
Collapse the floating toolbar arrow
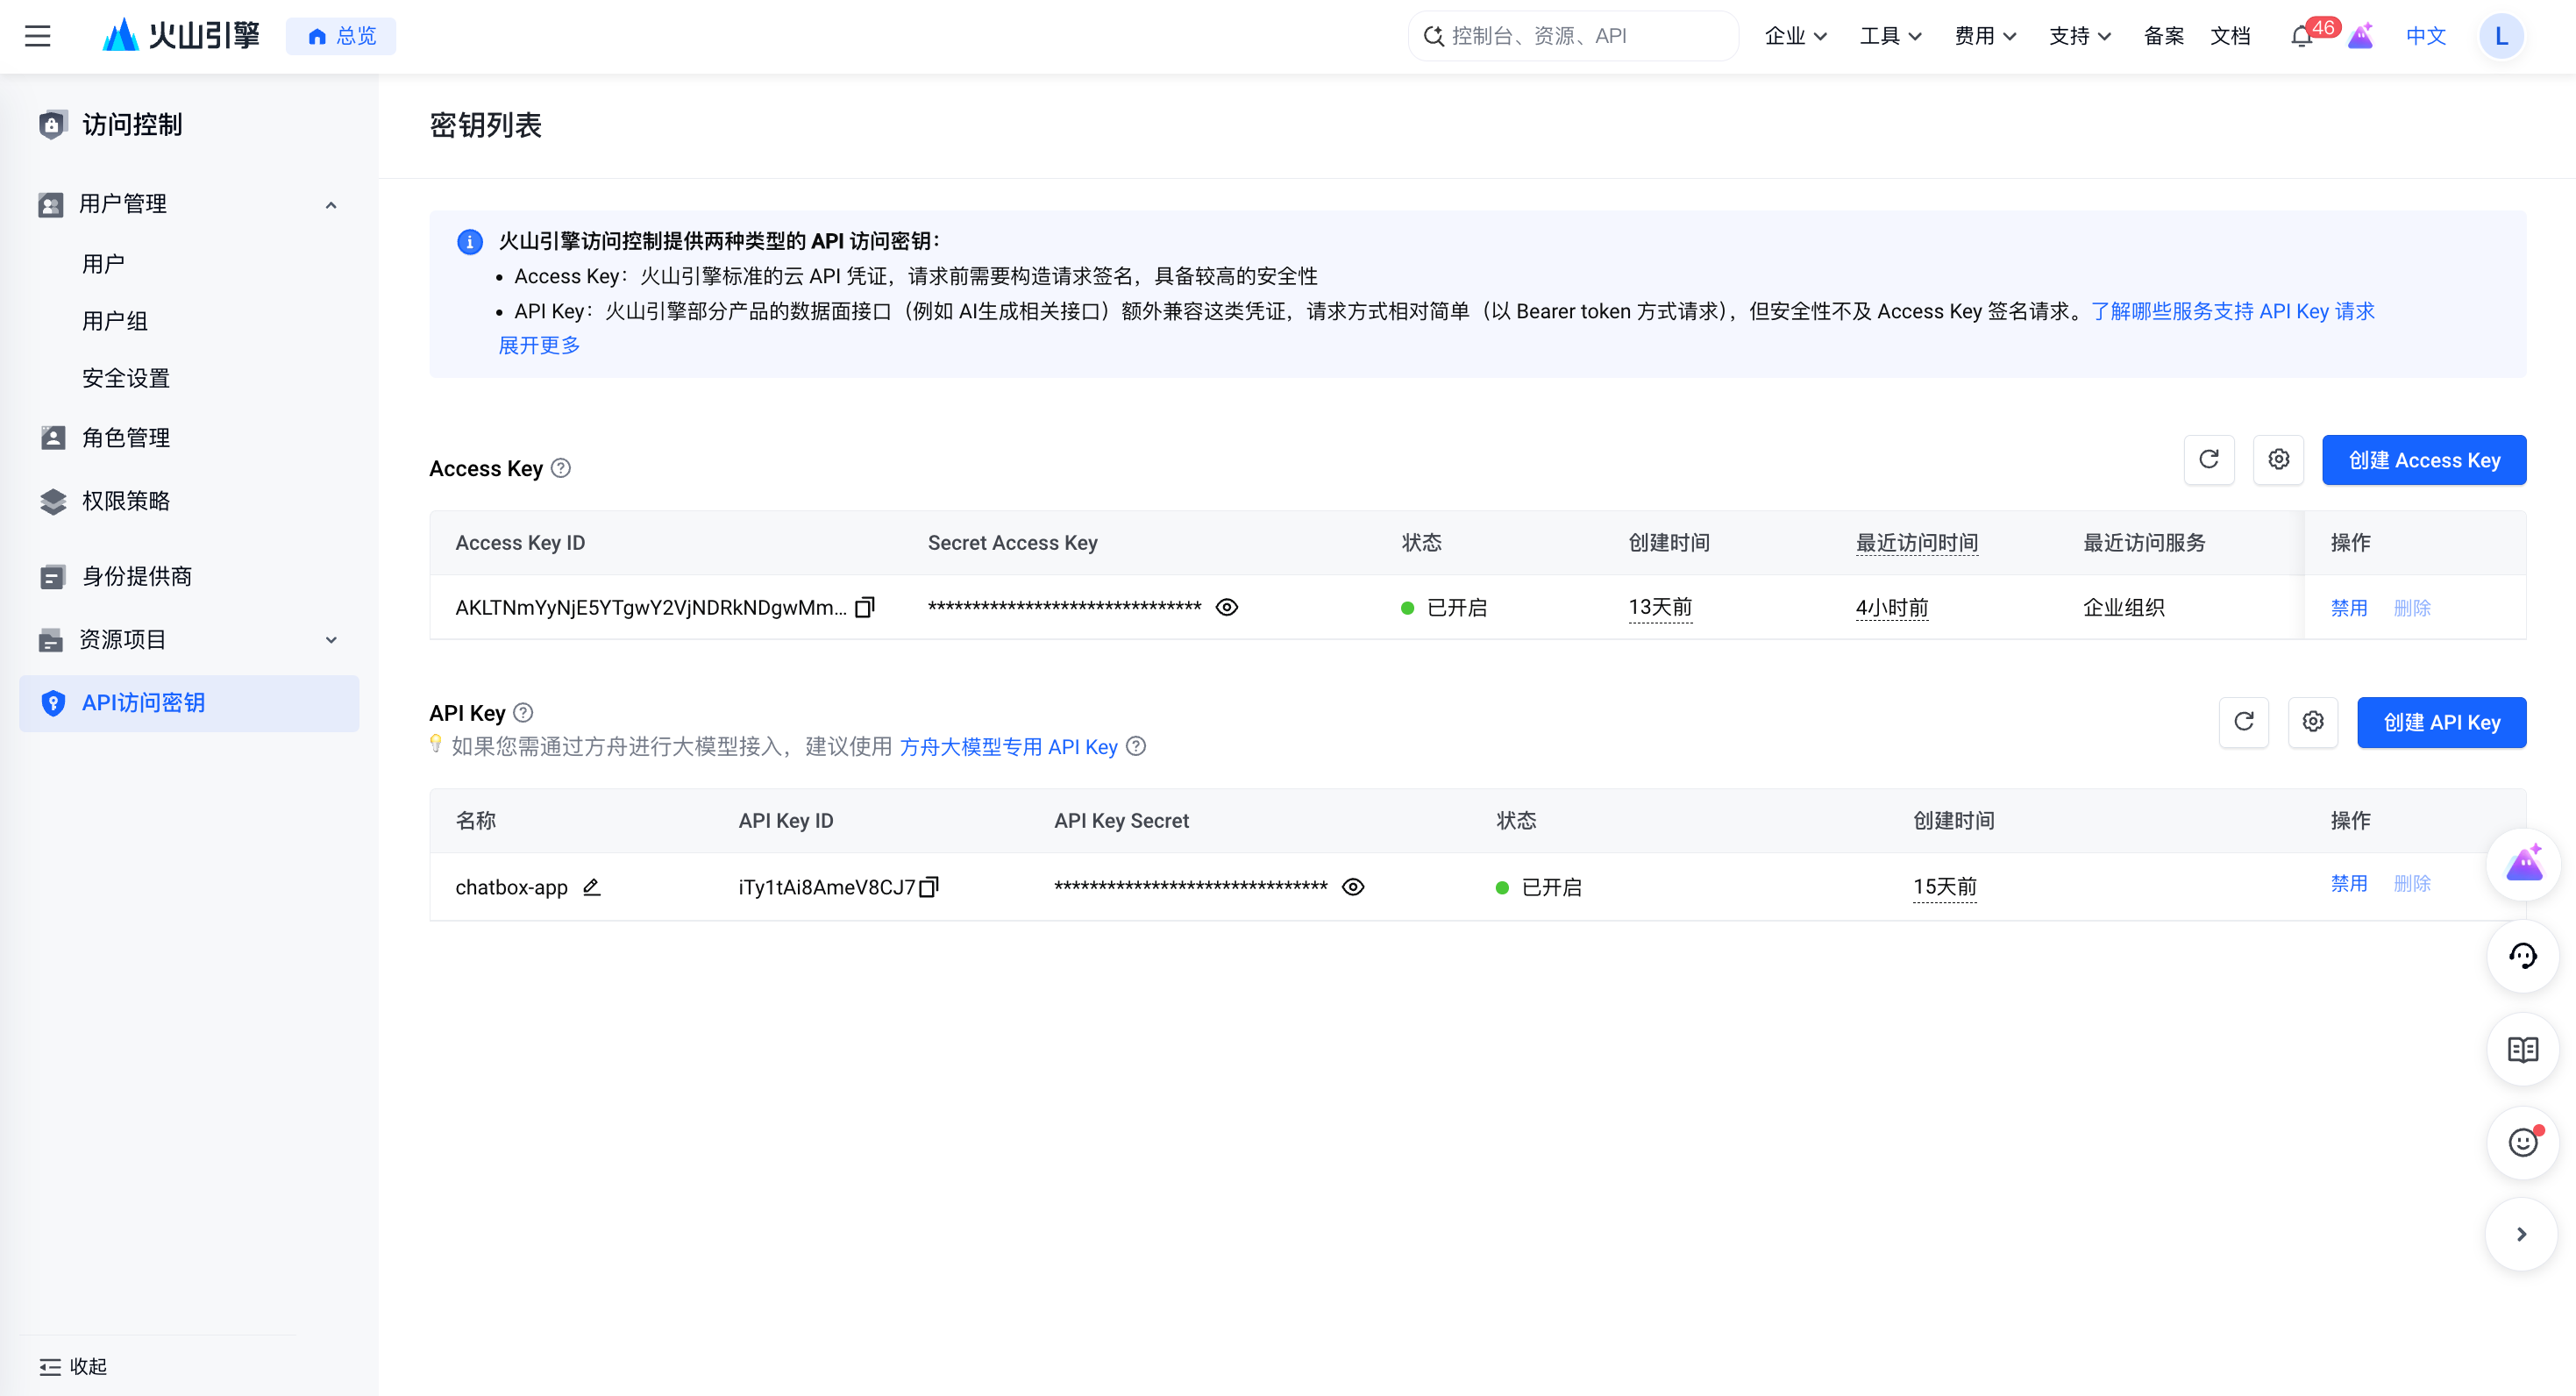coord(2522,1235)
